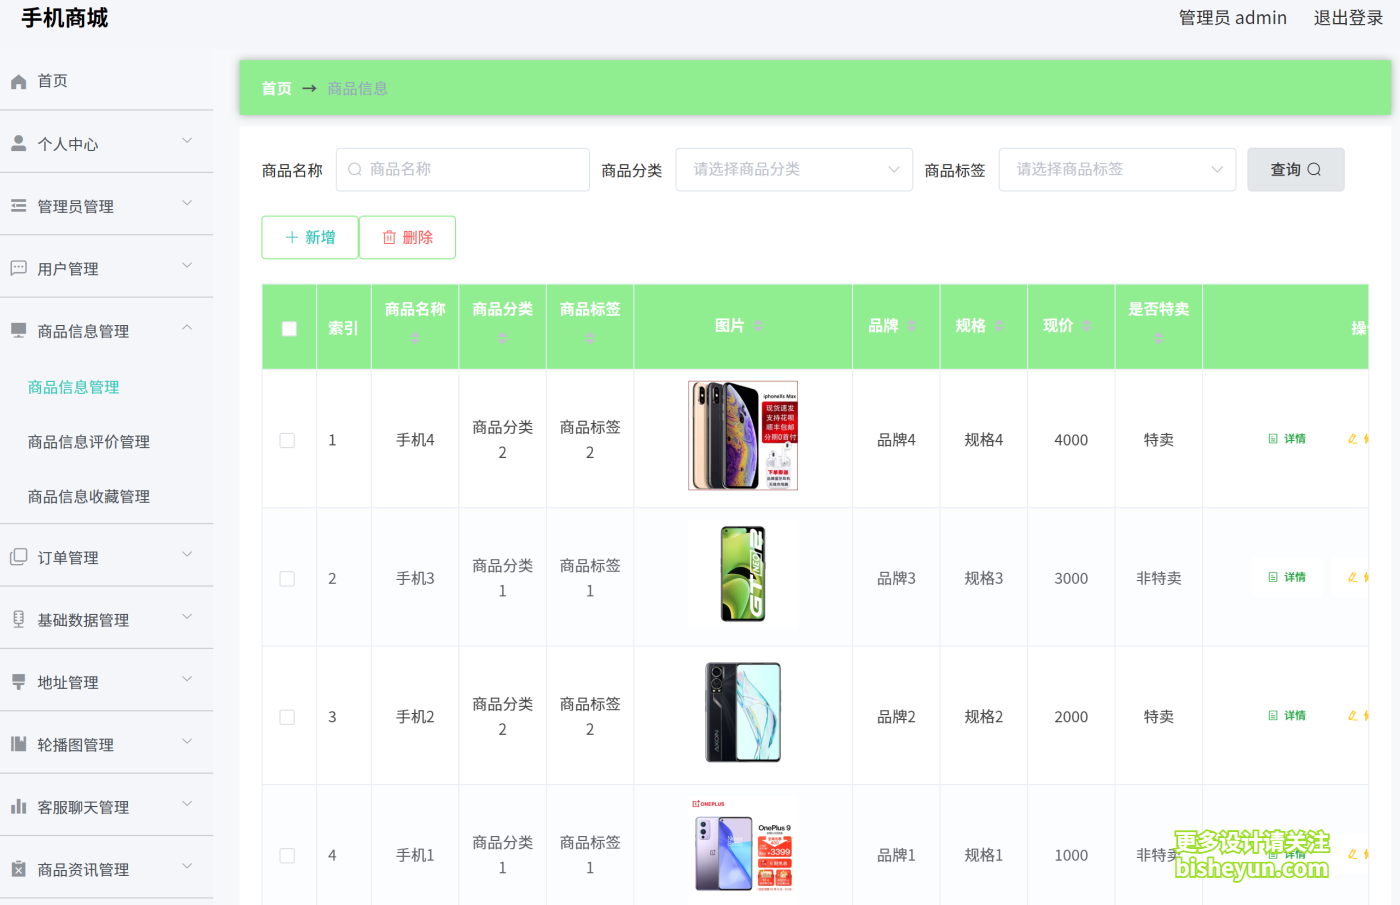This screenshot has height=905, width=1400.
Task: Click the 查询 search button
Action: 1295,169
